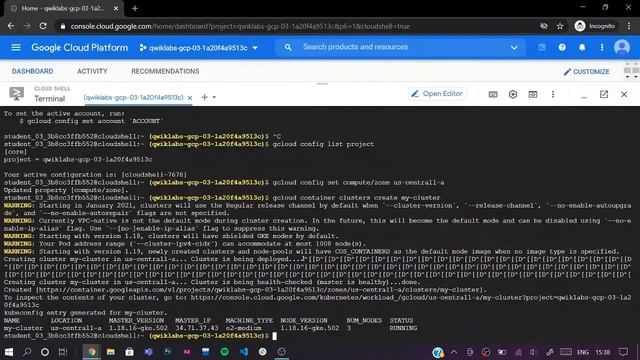Click master IP 34.71.37.43

click(x=197, y=328)
